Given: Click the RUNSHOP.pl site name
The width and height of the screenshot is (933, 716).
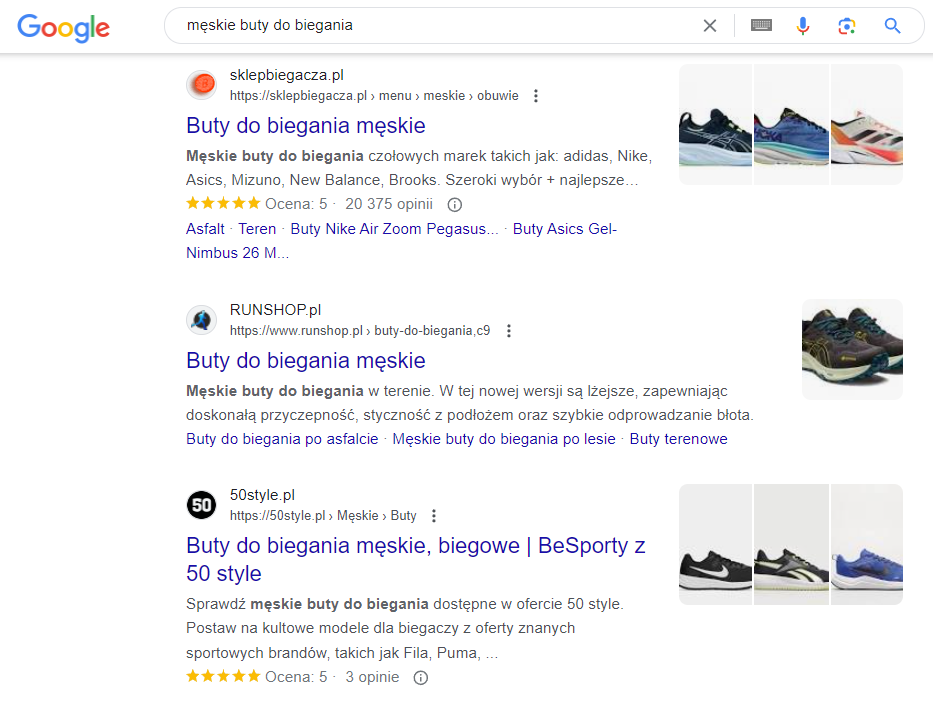Looking at the screenshot, I should (275, 310).
